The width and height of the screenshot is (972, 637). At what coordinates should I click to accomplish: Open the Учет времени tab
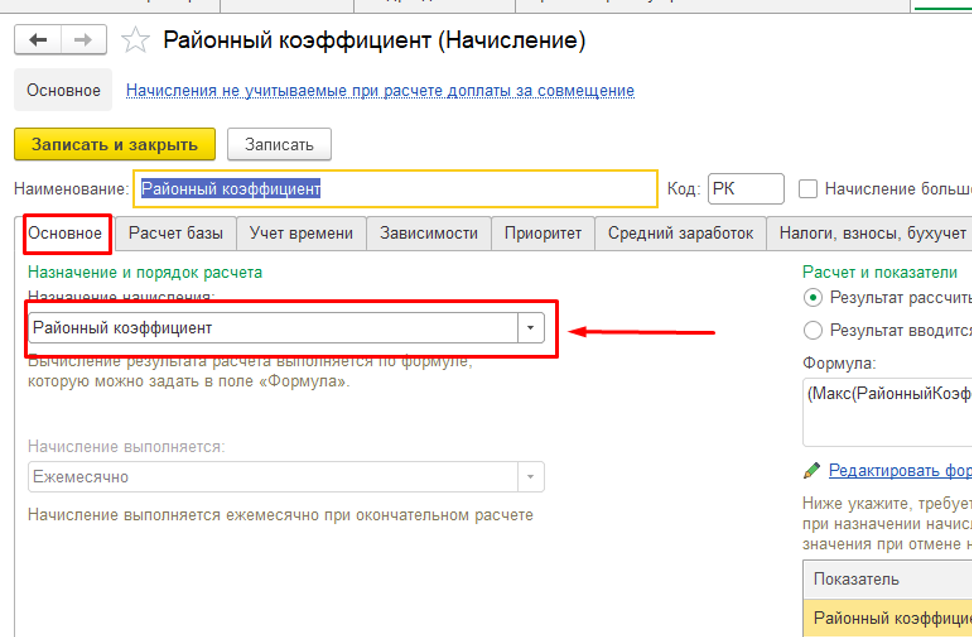pos(301,234)
